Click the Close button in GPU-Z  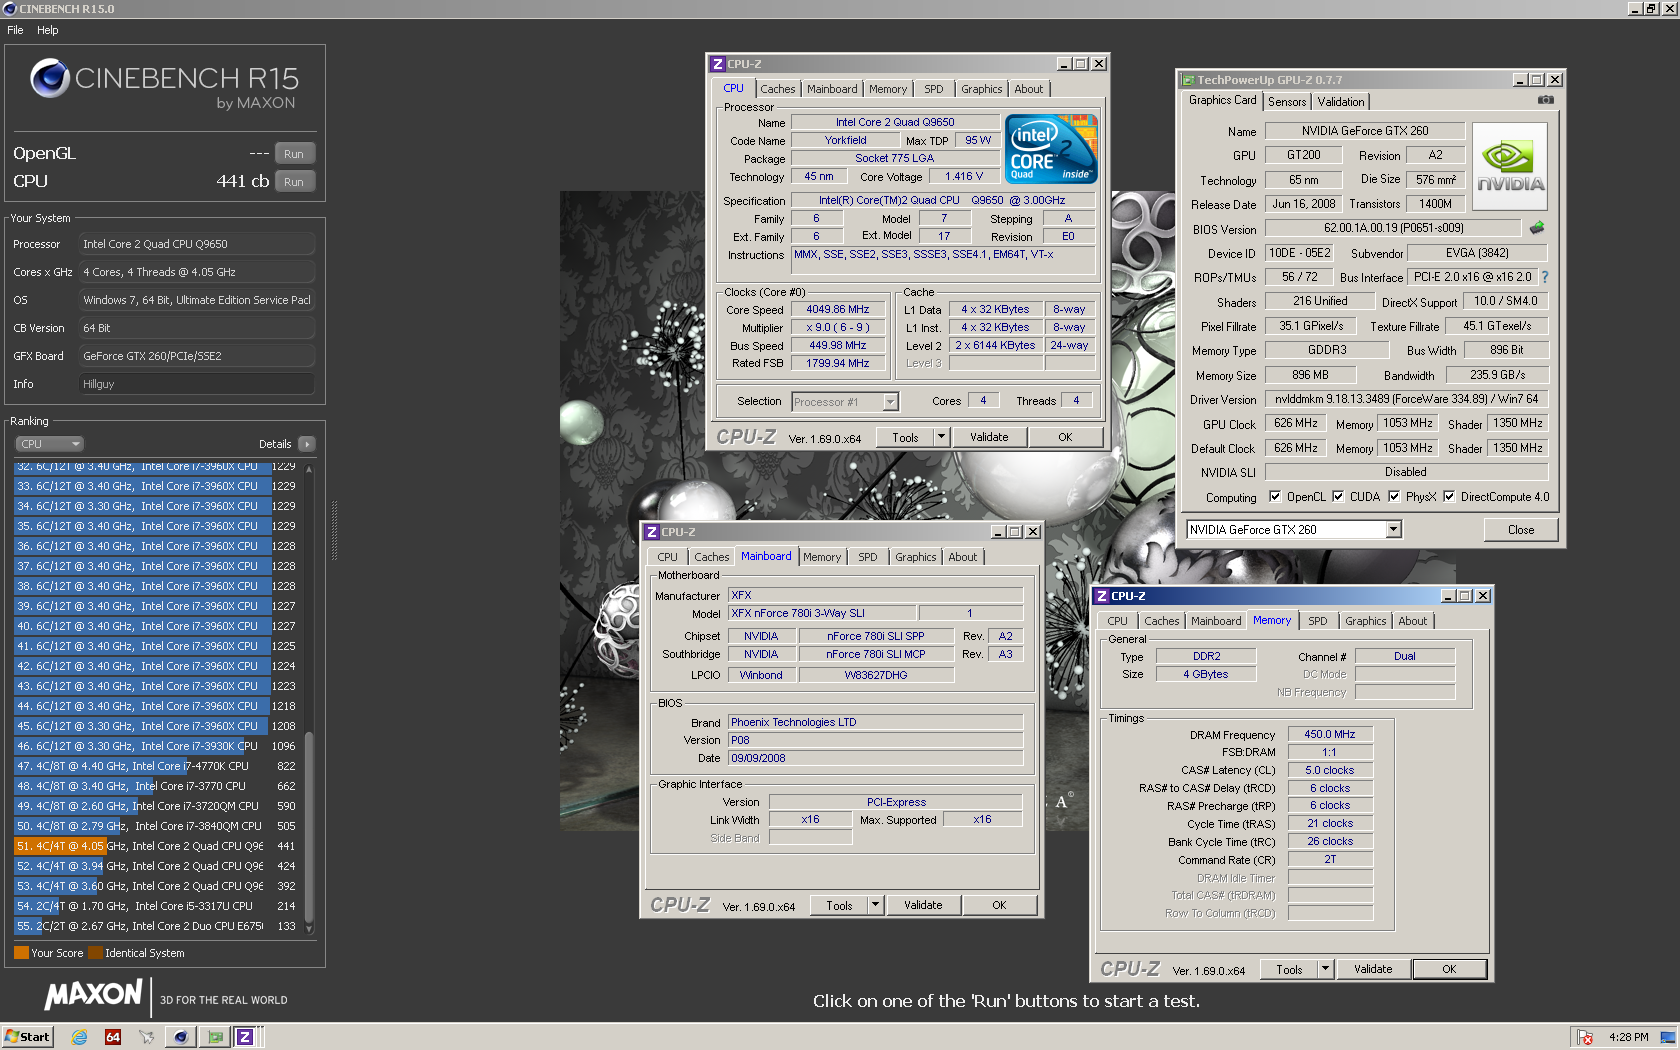(x=1521, y=530)
